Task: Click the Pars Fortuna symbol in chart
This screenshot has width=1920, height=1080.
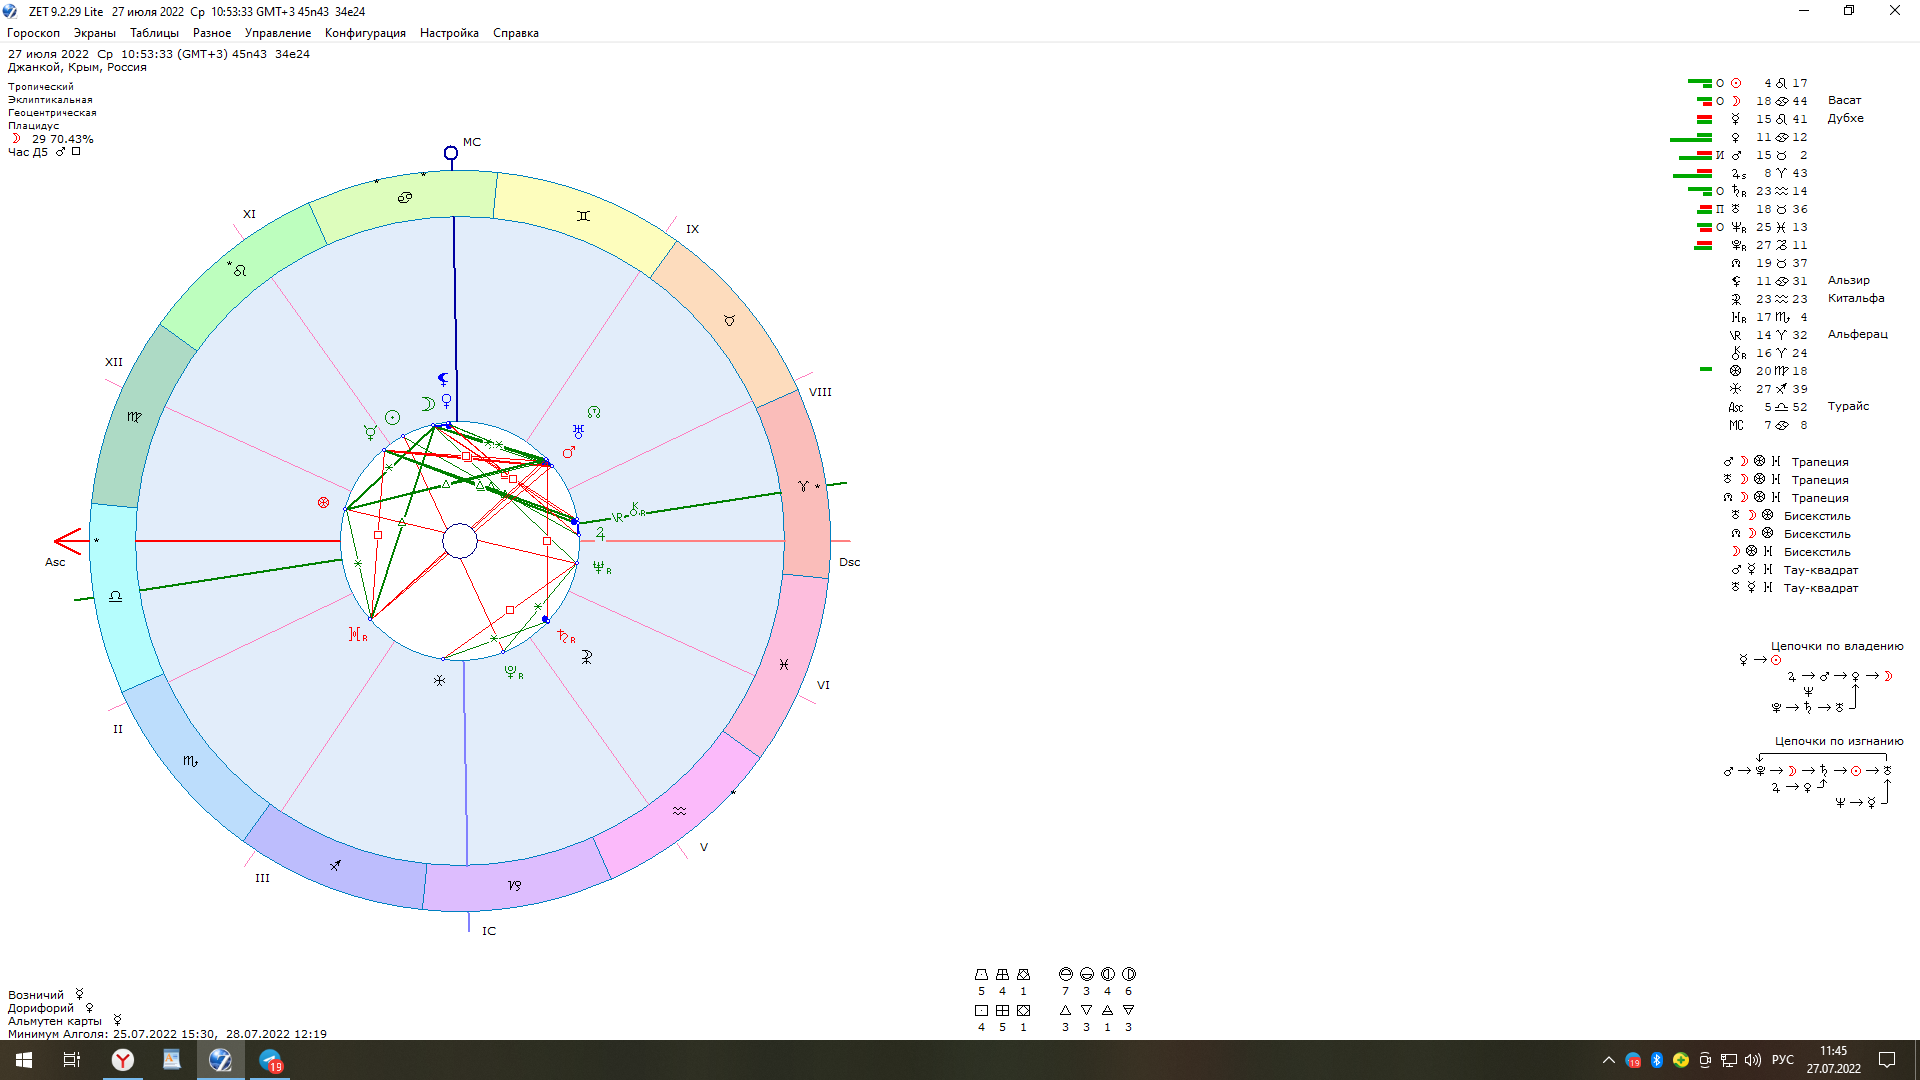Action: [x=323, y=503]
